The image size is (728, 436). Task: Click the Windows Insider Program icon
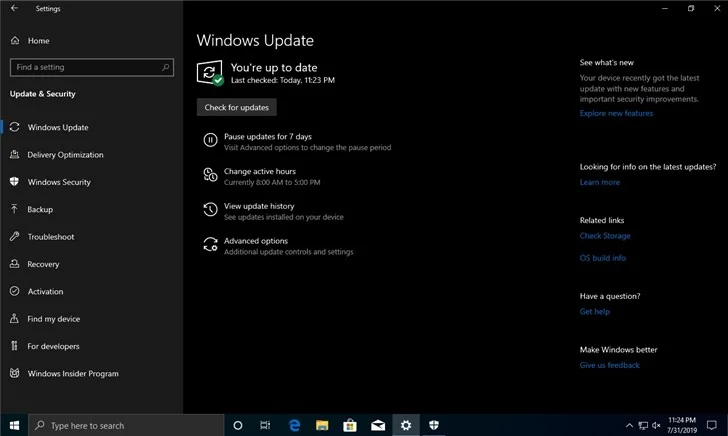click(14, 373)
